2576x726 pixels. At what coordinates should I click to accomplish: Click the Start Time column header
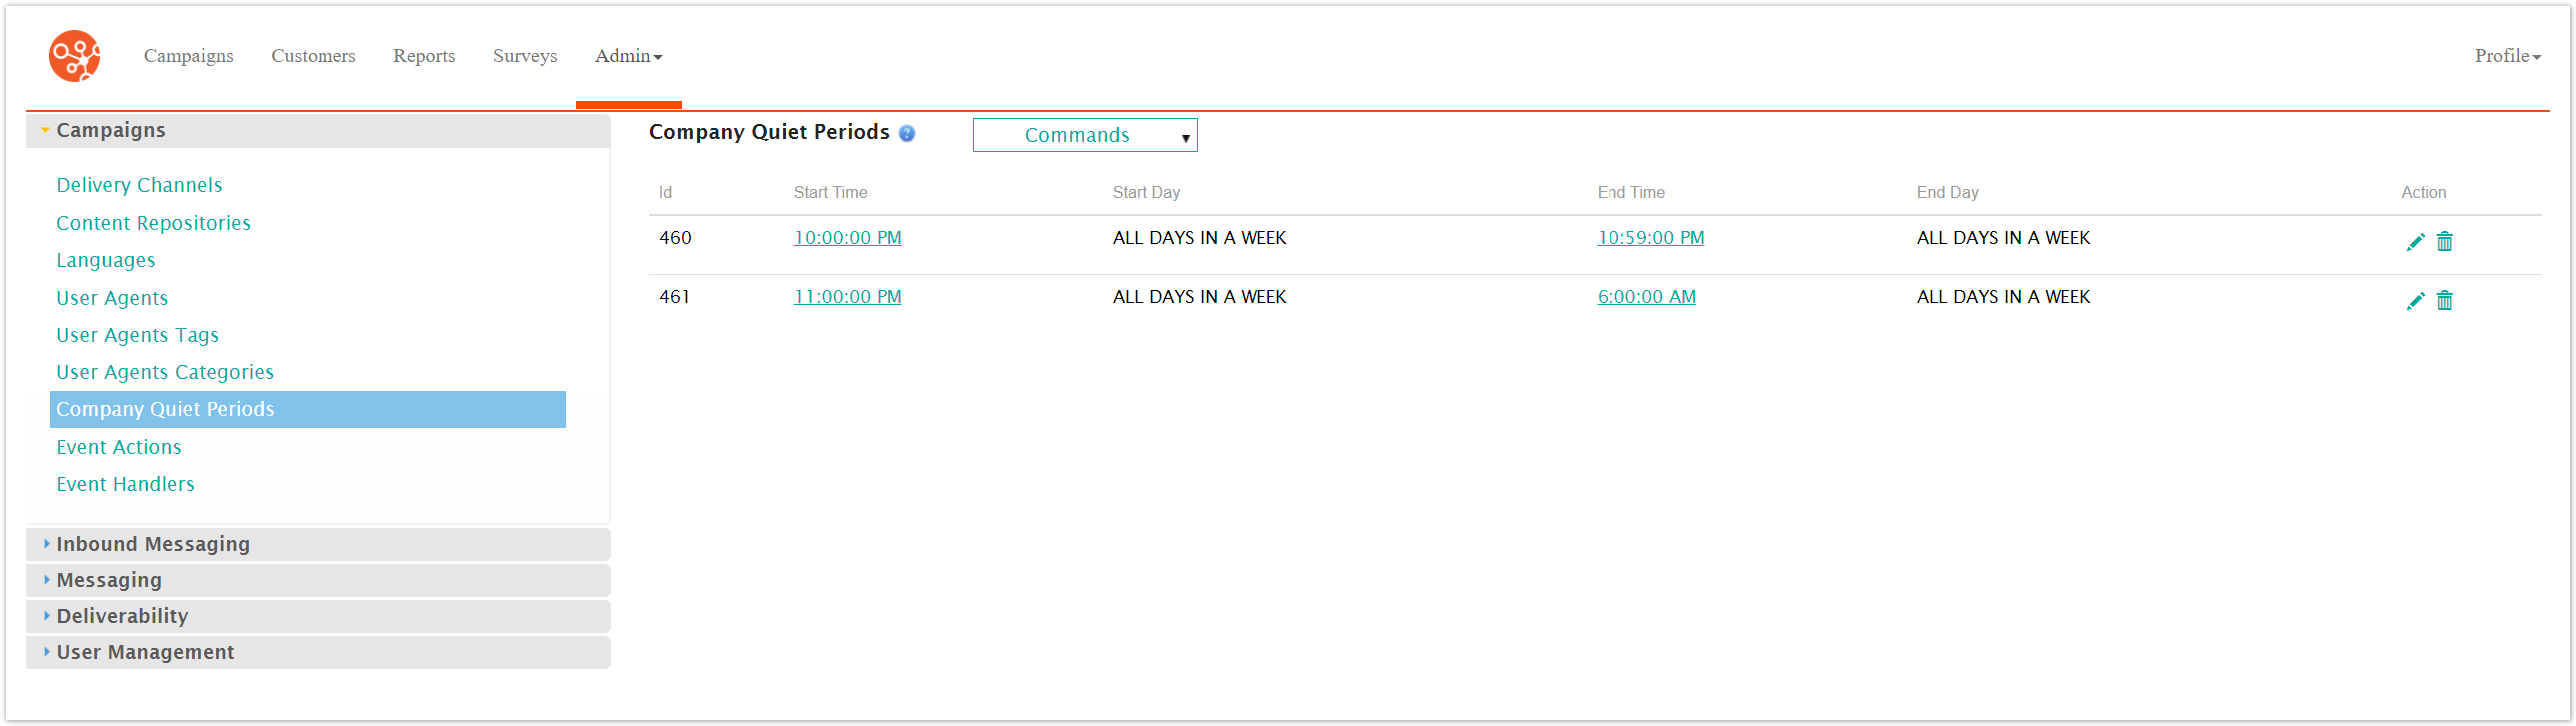[x=829, y=192]
